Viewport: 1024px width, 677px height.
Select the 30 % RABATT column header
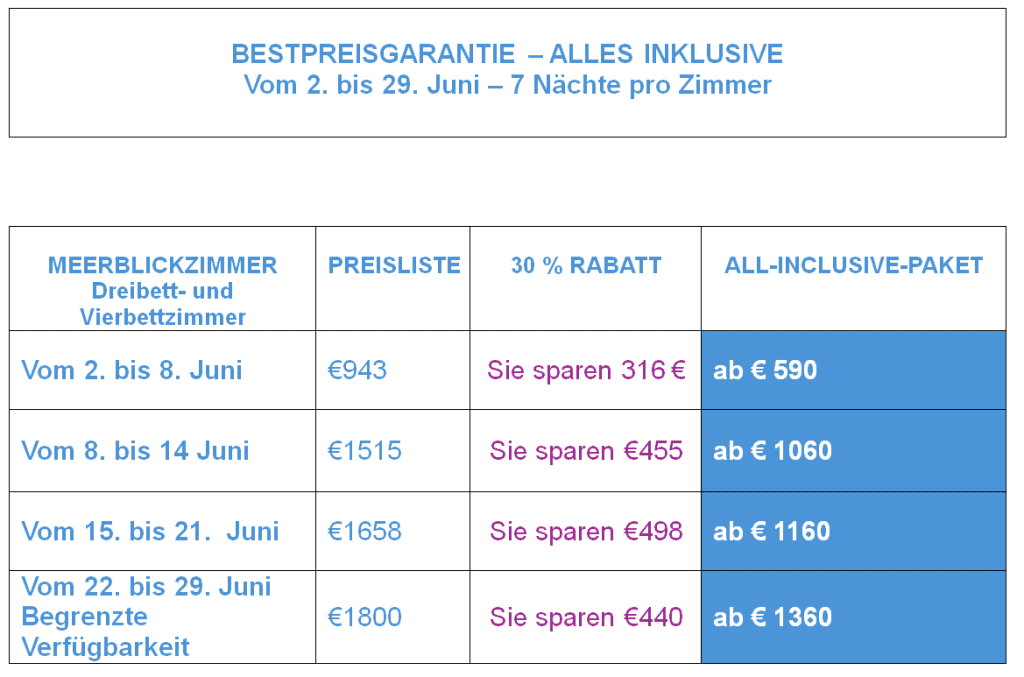(586, 266)
